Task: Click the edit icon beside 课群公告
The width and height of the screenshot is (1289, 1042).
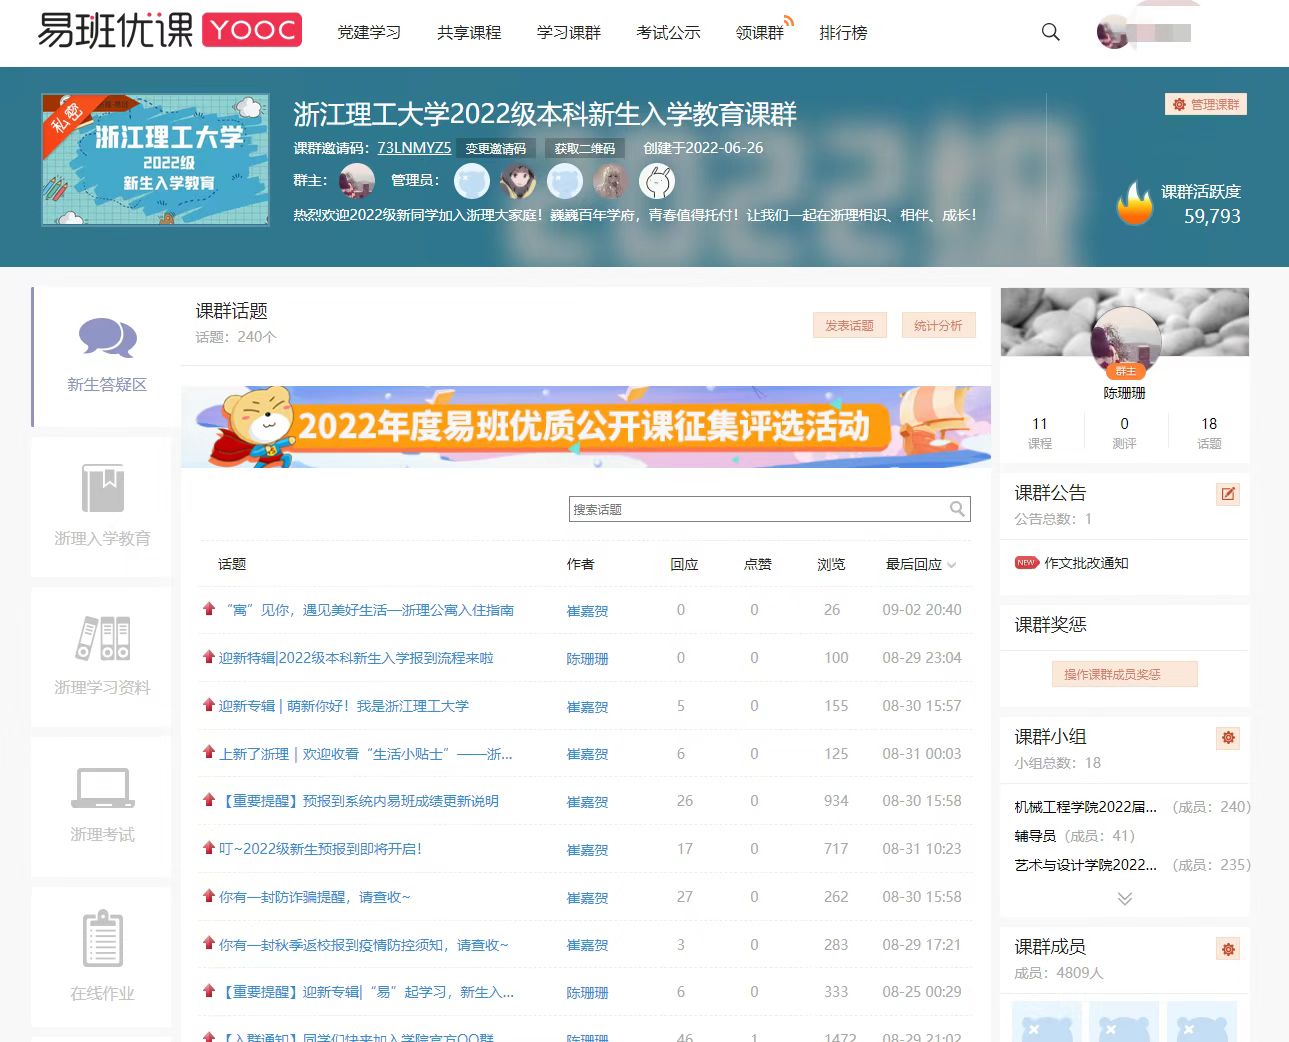Action: coord(1228,493)
